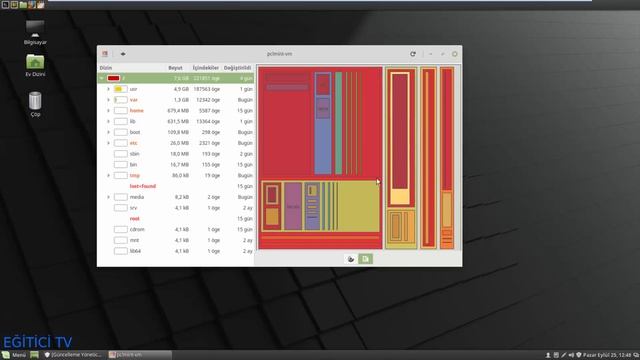Select the bin folder name

click(x=133, y=164)
